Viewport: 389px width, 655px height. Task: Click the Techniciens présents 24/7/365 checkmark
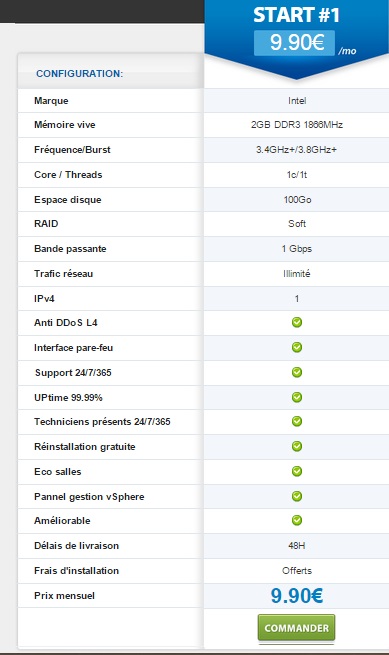coord(297,421)
